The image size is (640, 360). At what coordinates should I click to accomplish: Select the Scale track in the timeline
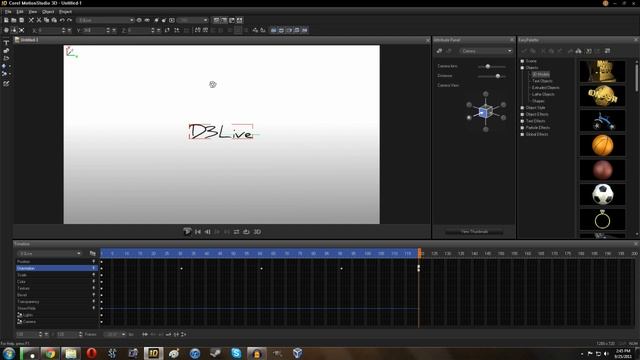click(x=56, y=275)
